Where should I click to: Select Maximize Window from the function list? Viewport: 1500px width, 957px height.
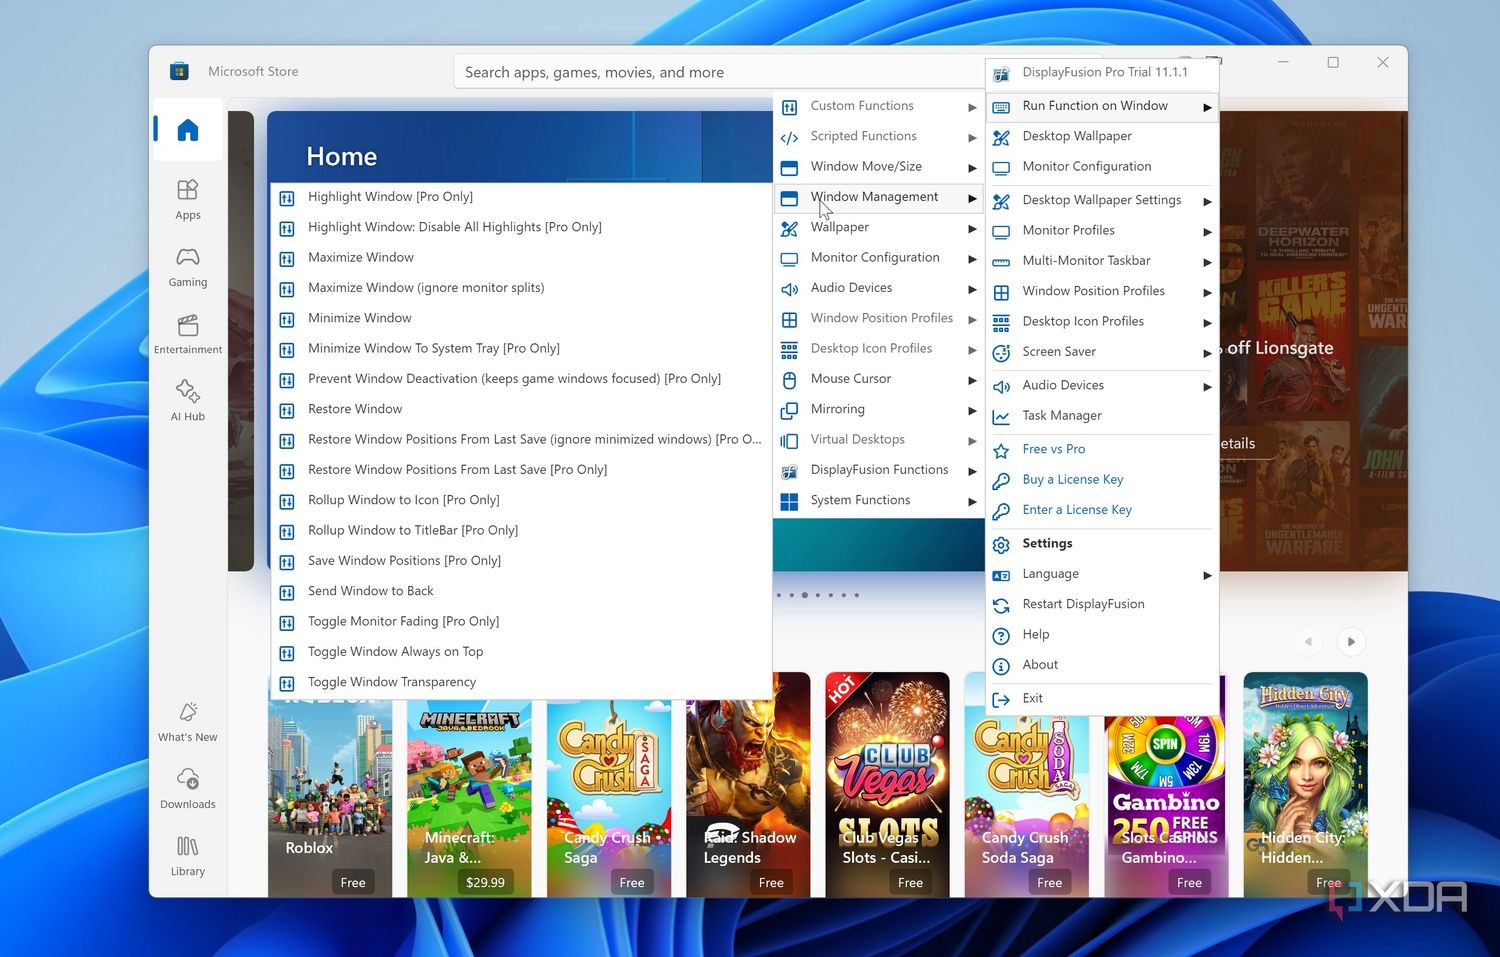tap(520, 258)
